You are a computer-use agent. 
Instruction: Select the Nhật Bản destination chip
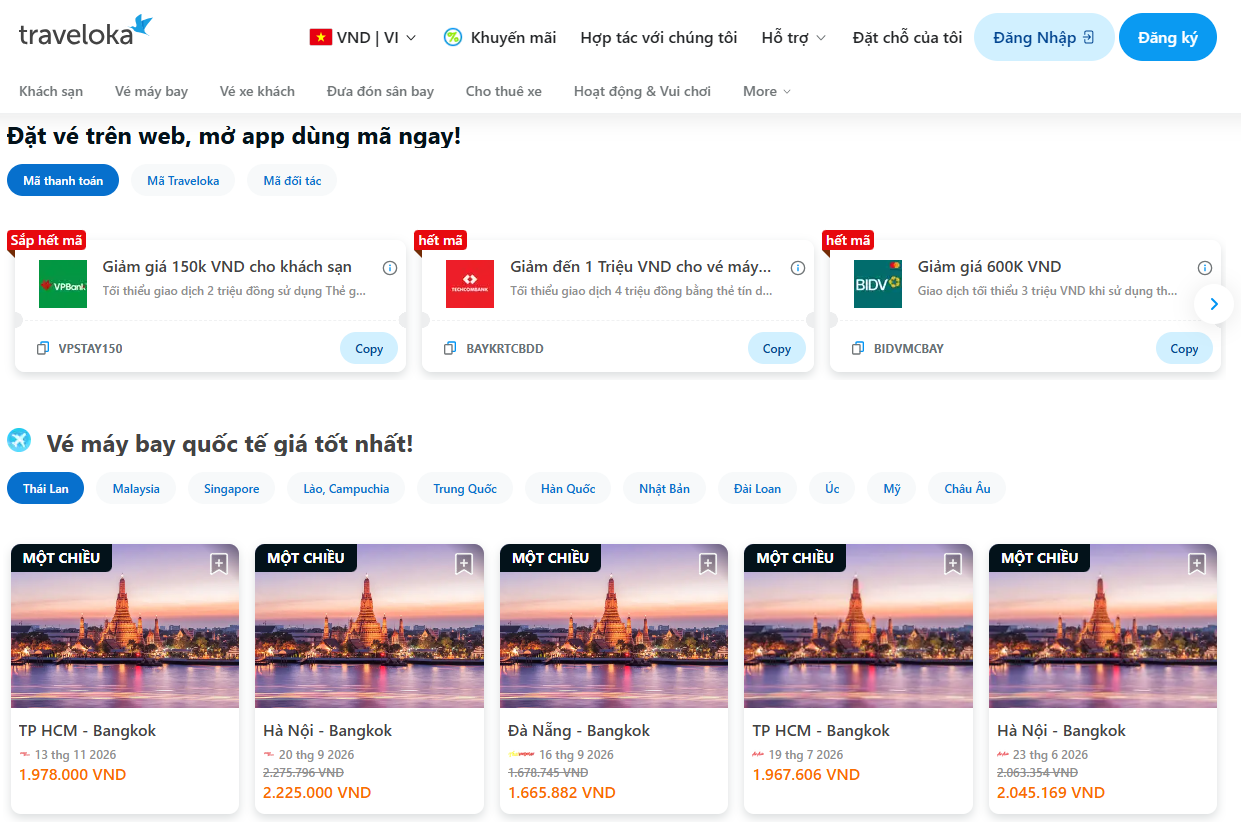(664, 488)
